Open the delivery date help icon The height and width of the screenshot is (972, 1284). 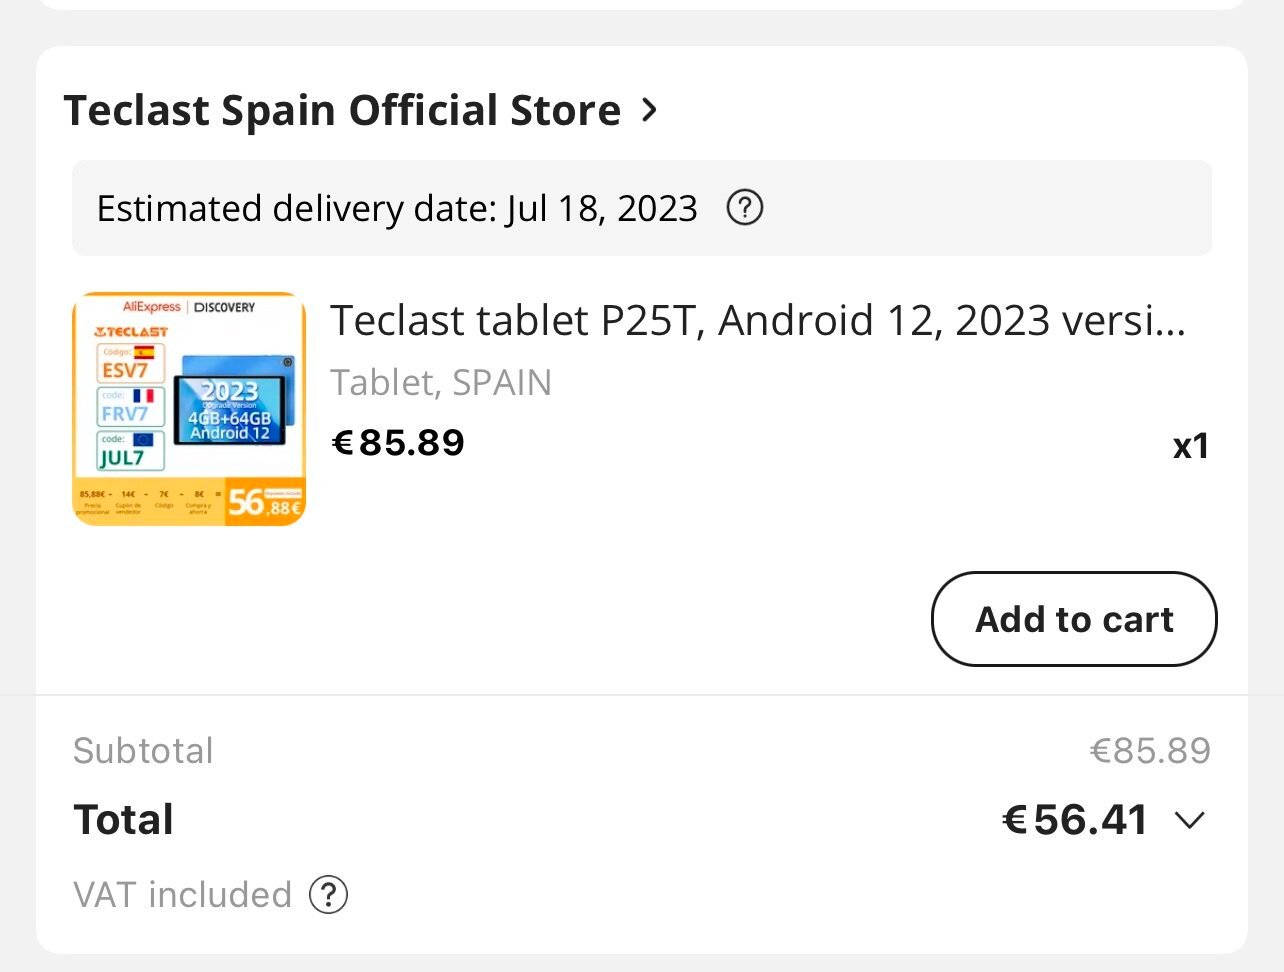coord(744,208)
